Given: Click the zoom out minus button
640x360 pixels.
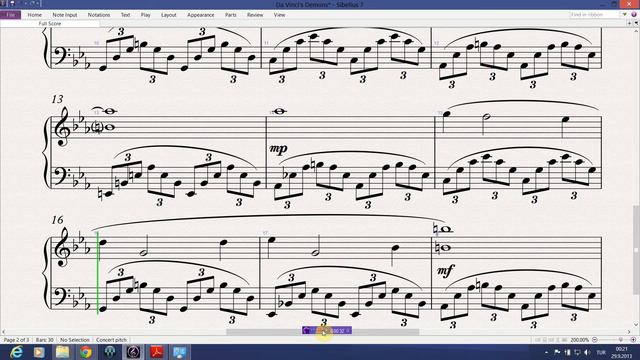Looking at the screenshot, I should coord(595,340).
